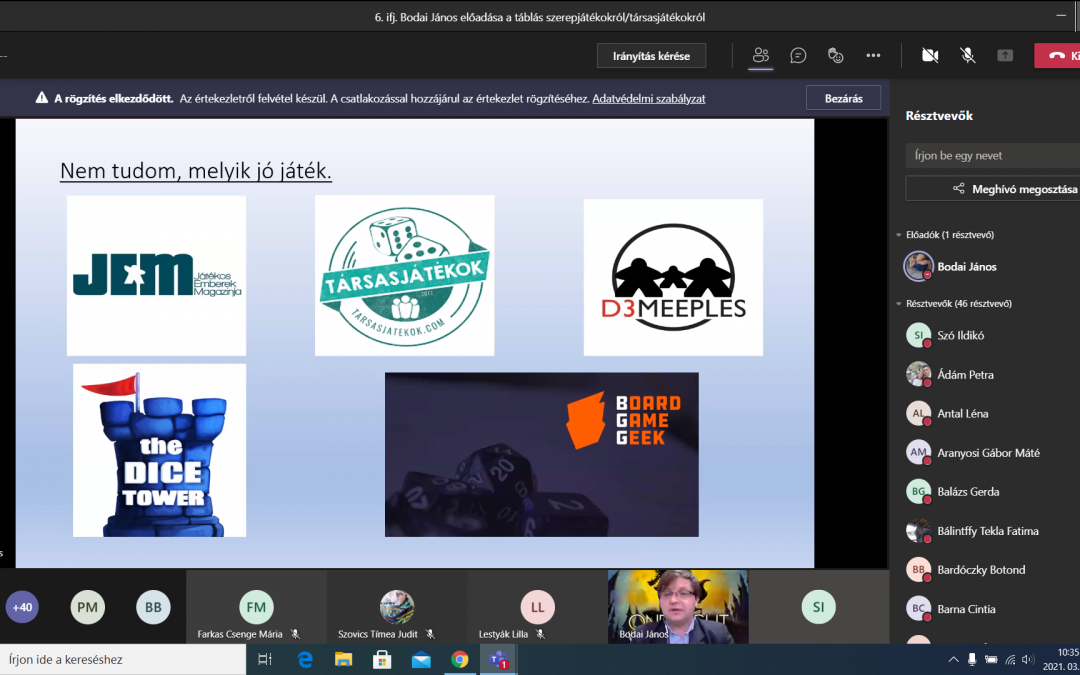
Task: Leave the meeting with the red hang-up button
Action: (1058, 56)
